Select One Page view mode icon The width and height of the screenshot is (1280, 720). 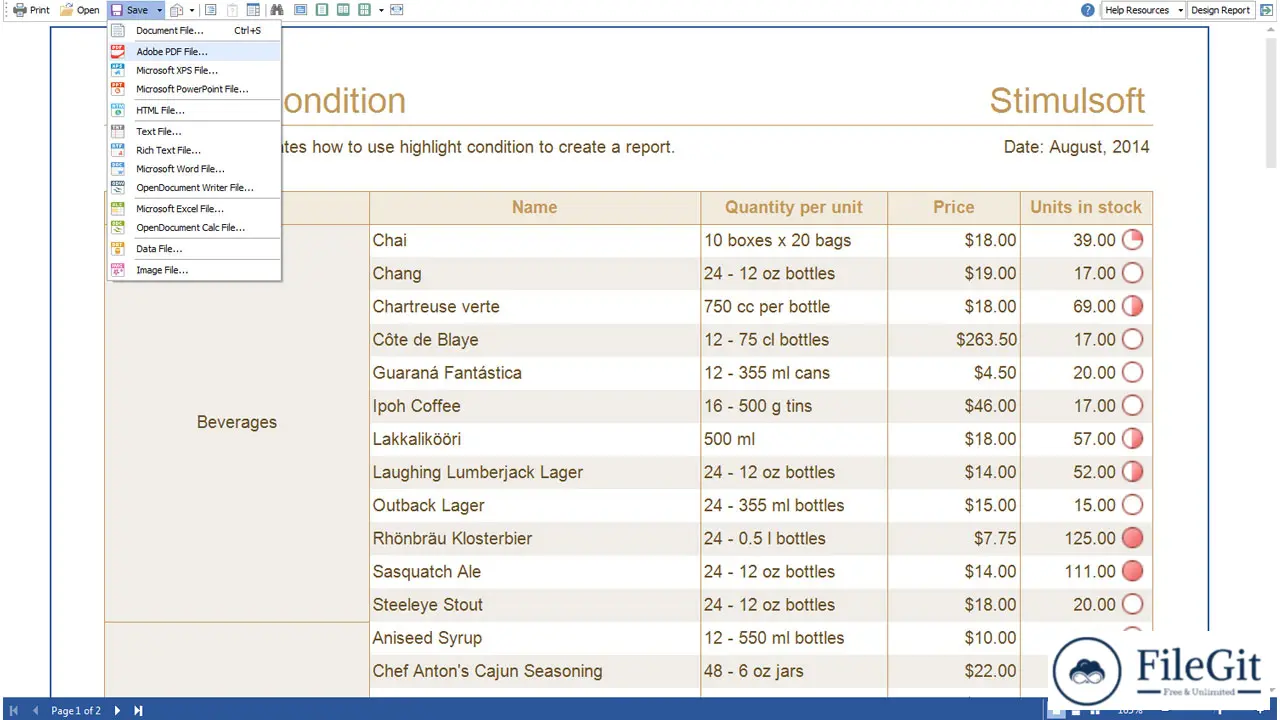tap(322, 10)
